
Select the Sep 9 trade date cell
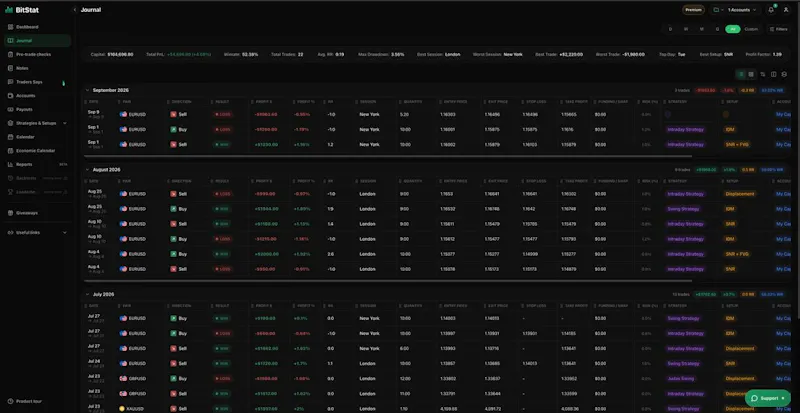pyautogui.click(x=95, y=114)
